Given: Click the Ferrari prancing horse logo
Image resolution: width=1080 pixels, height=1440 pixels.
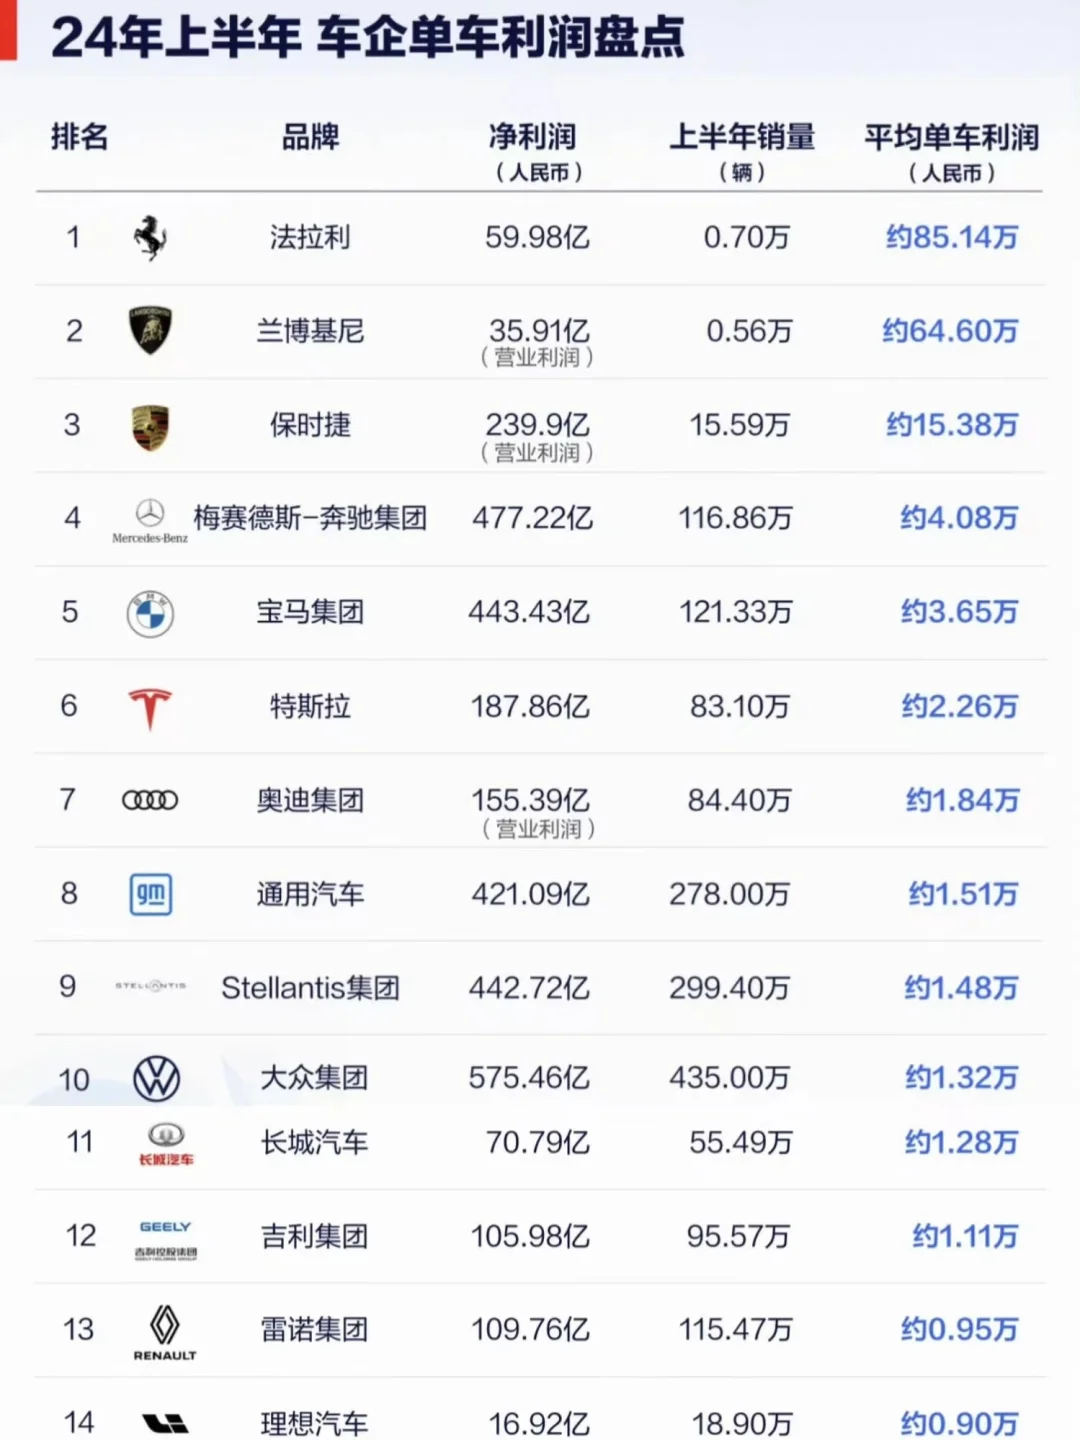Looking at the screenshot, I should 150,238.
